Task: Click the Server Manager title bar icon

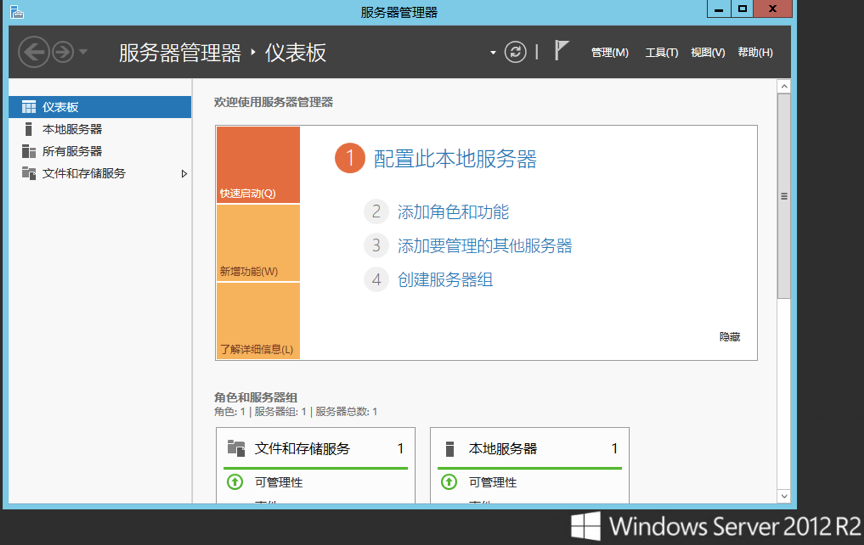Action: [x=17, y=12]
